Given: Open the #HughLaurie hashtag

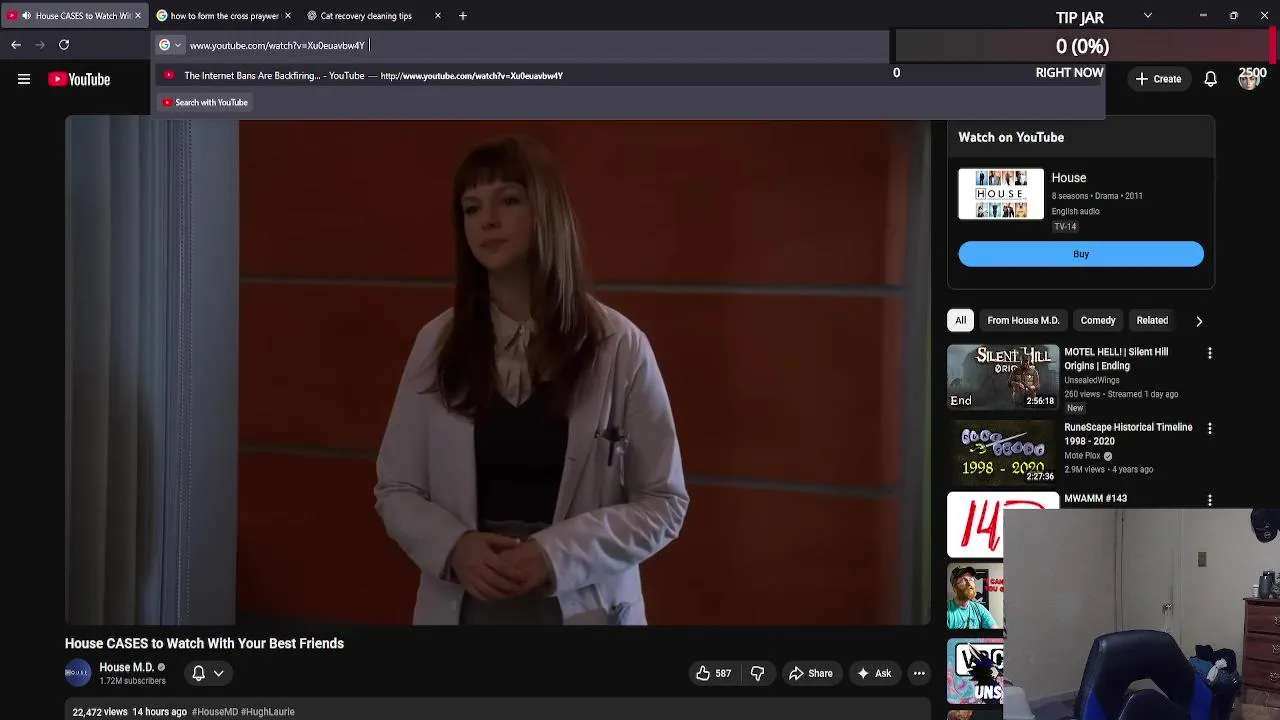Looking at the screenshot, I should (x=268, y=712).
